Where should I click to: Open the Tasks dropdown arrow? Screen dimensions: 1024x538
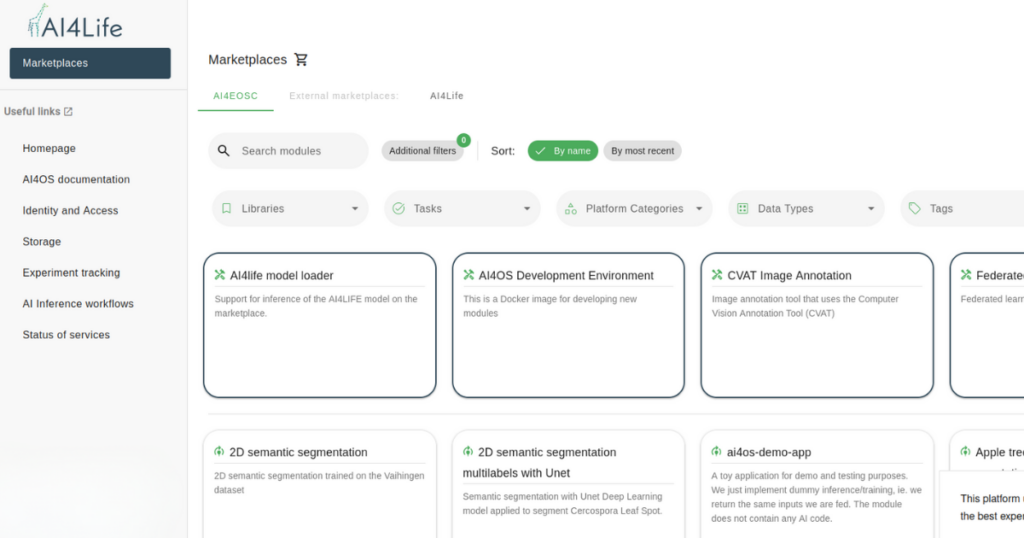point(527,209)
